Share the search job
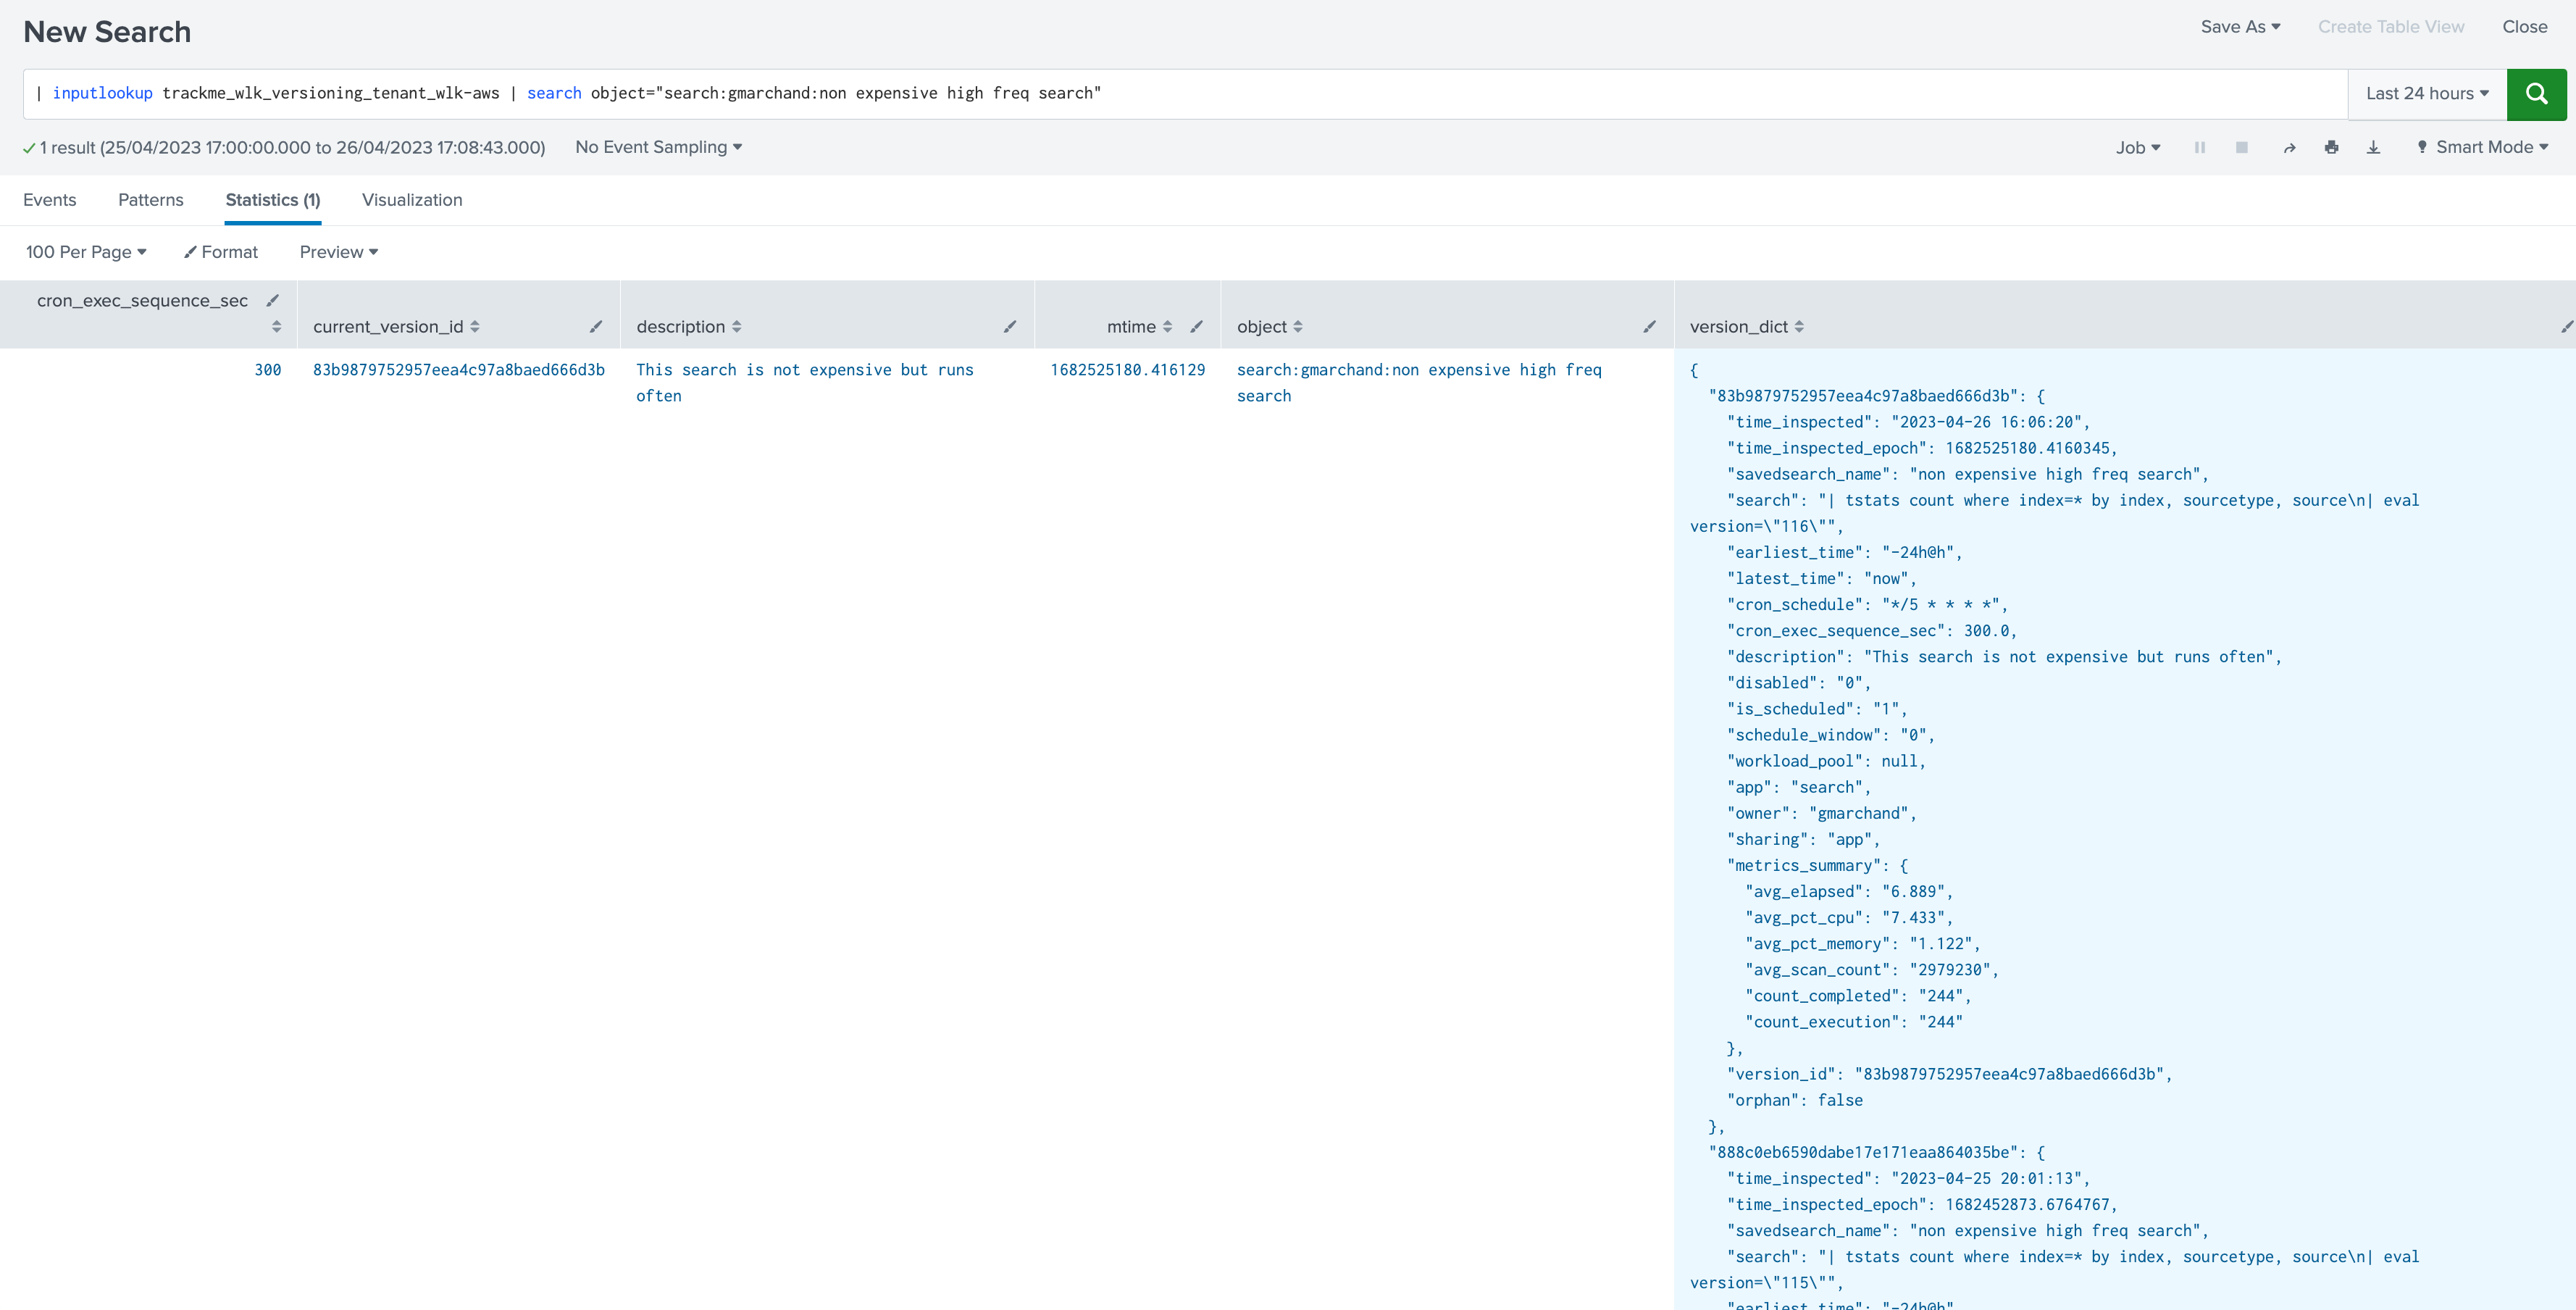Image resolution: width=2576 pixels, height=1310 pixels. pyautogui.click(x=2290, y=148)
